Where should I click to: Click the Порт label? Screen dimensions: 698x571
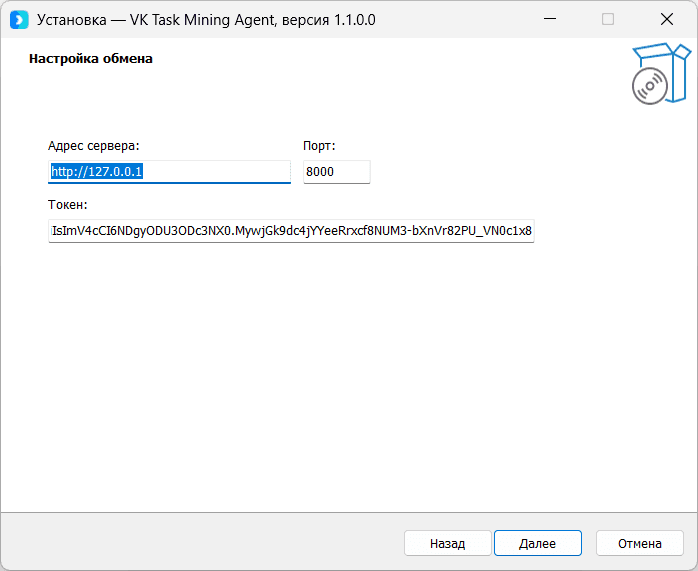(x=319, y=146)
